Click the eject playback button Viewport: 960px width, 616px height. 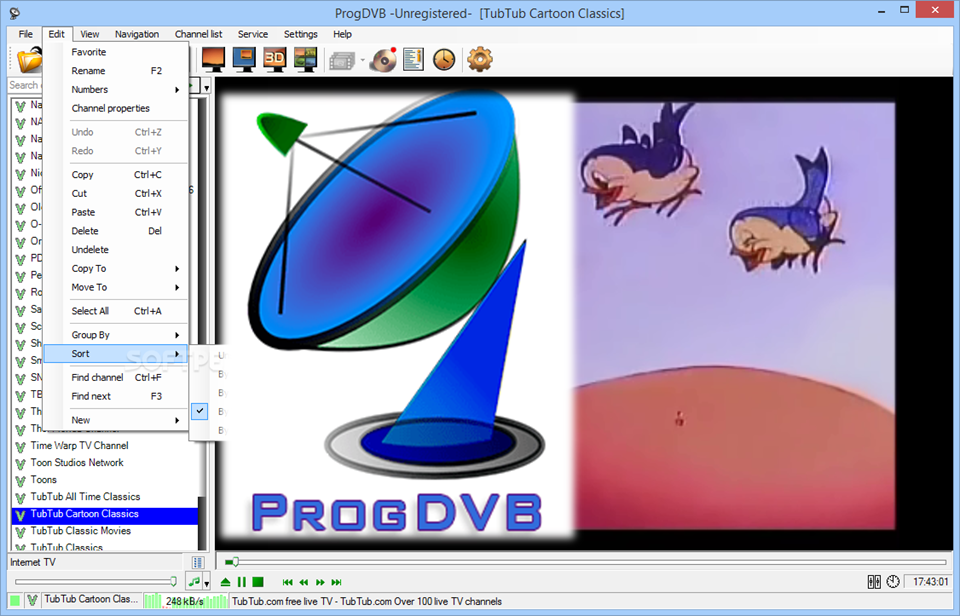[x=225, y=582]
